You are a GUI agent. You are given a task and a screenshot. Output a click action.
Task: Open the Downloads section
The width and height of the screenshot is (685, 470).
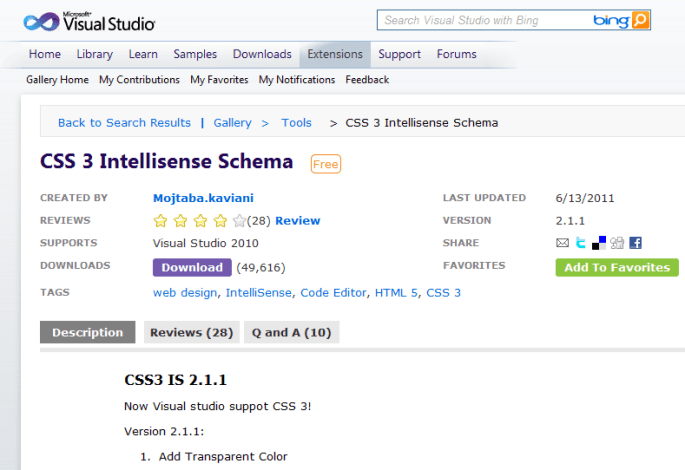262,54
